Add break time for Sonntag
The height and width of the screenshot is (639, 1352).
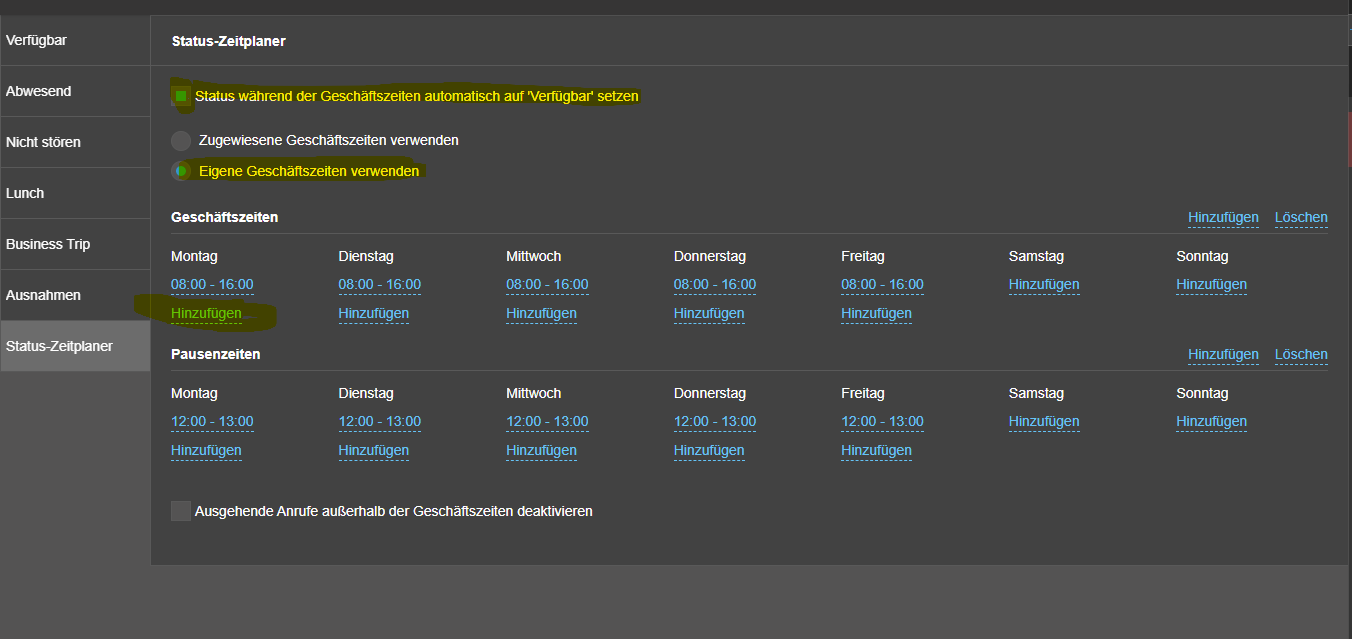pos(1211,421)
